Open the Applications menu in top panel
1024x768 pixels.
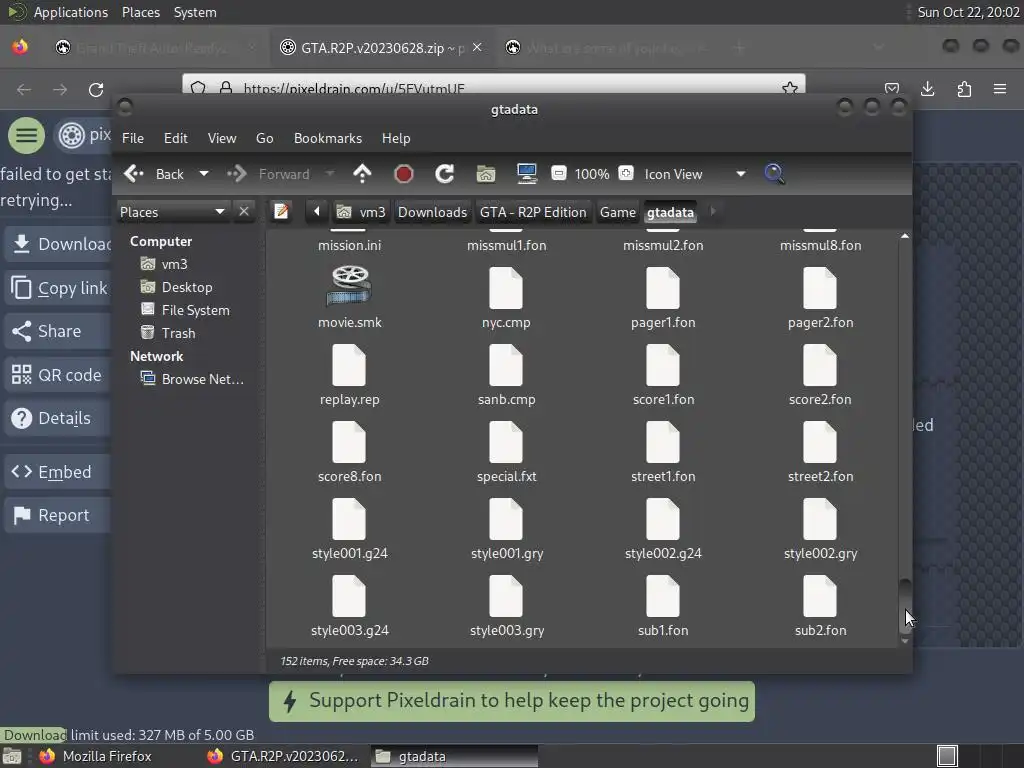(x=71, y=12)
